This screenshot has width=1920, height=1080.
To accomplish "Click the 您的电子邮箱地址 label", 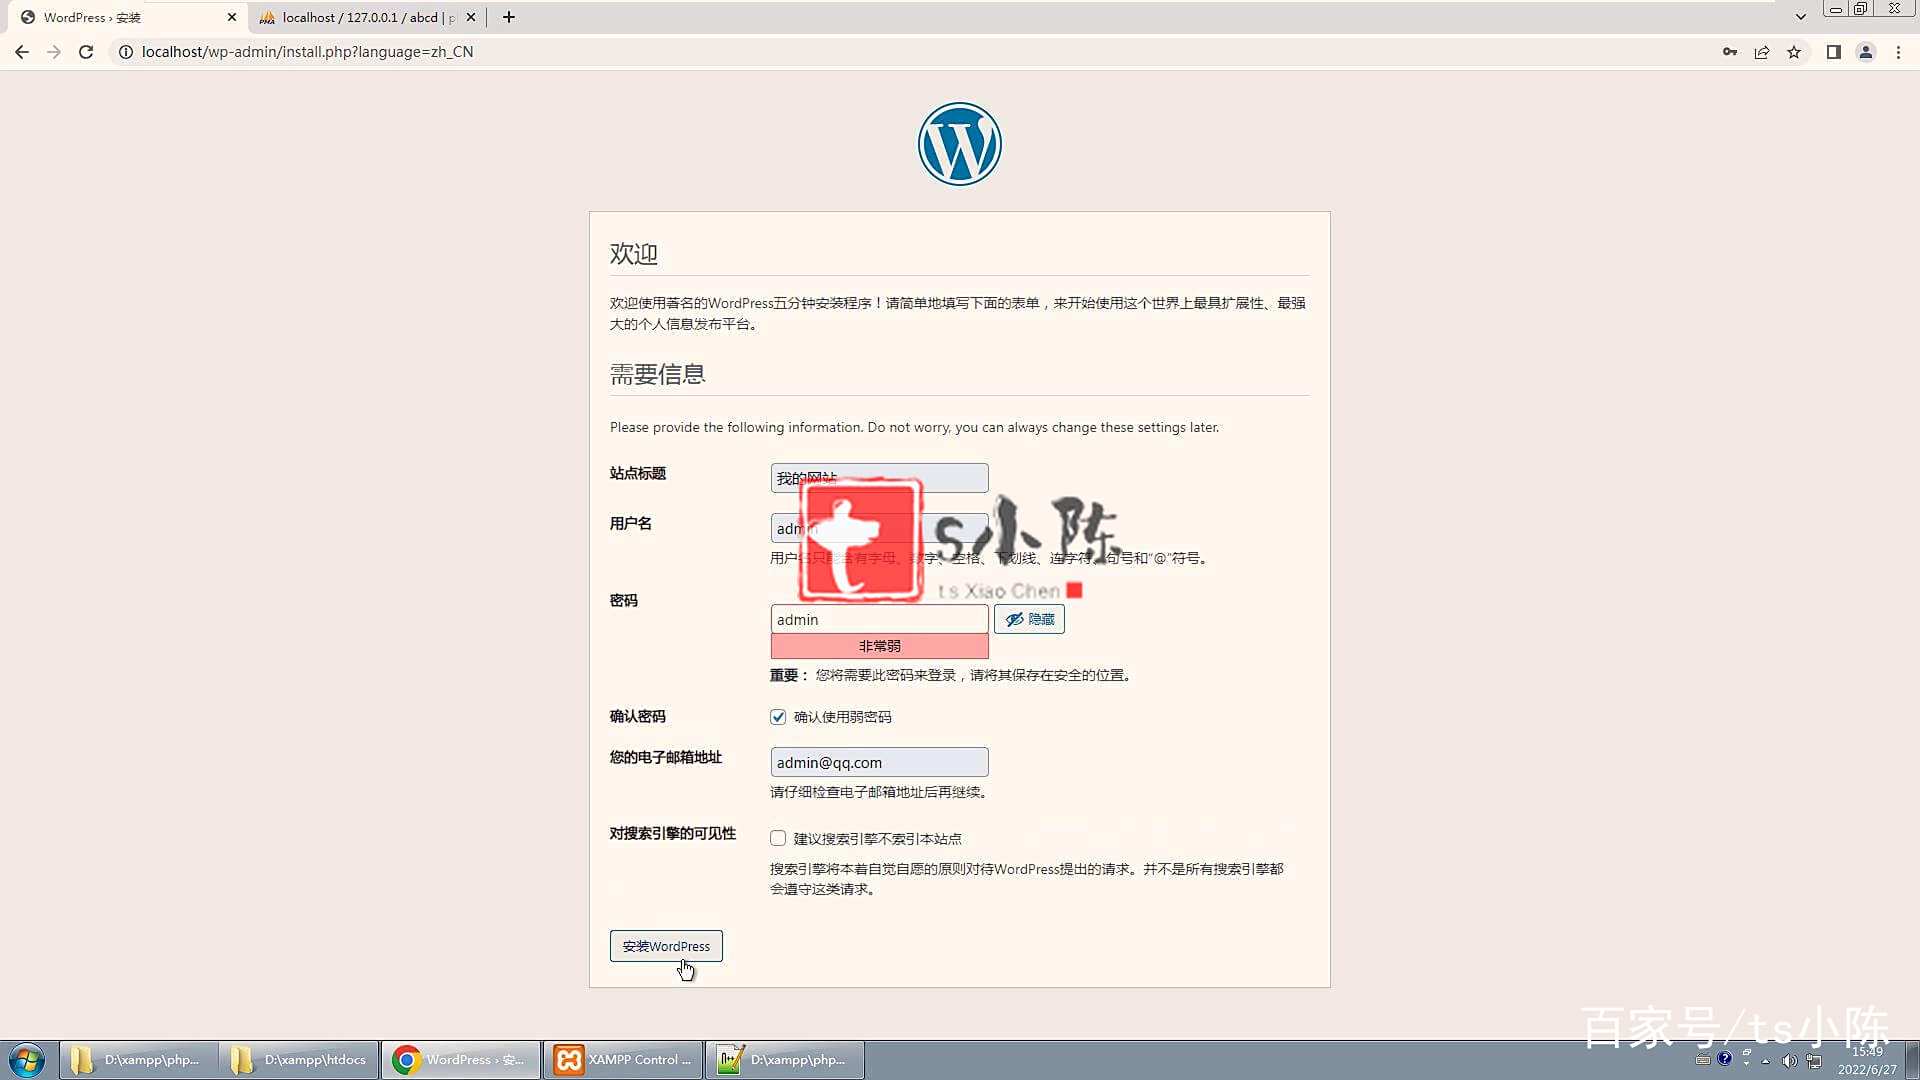I will (x=666, y=757).
